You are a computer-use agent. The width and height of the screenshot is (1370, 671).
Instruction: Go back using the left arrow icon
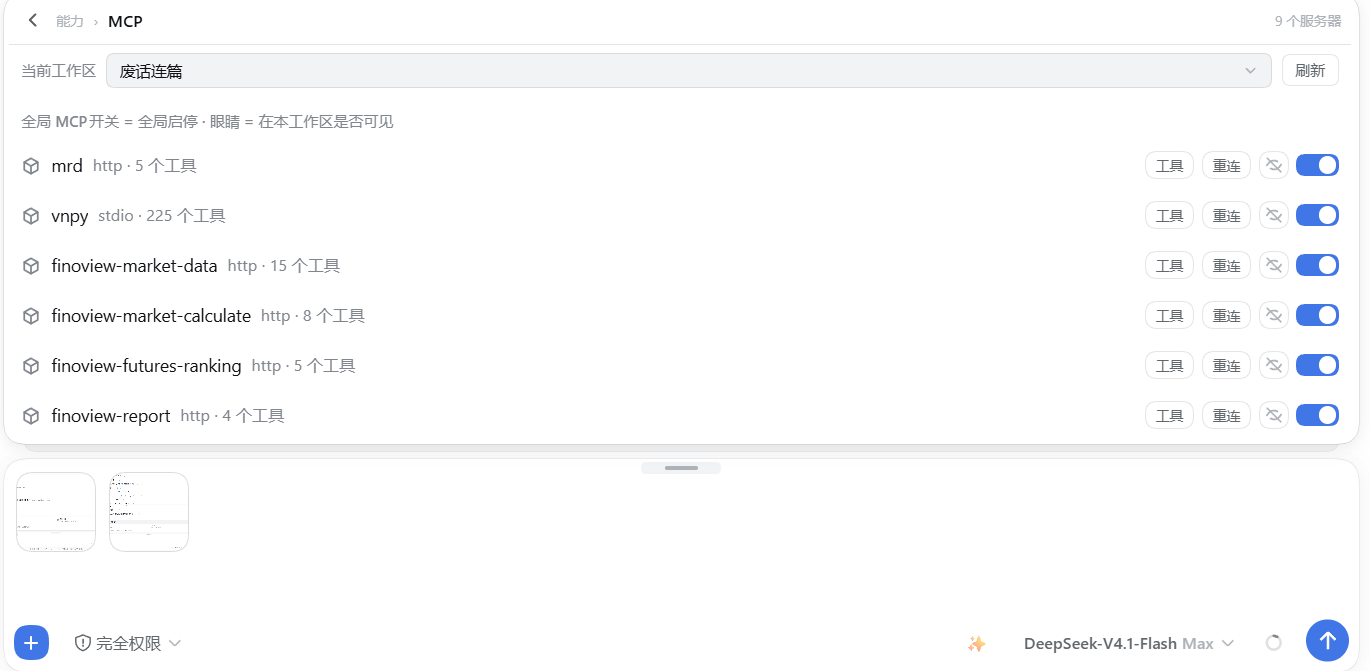point(33,20)
